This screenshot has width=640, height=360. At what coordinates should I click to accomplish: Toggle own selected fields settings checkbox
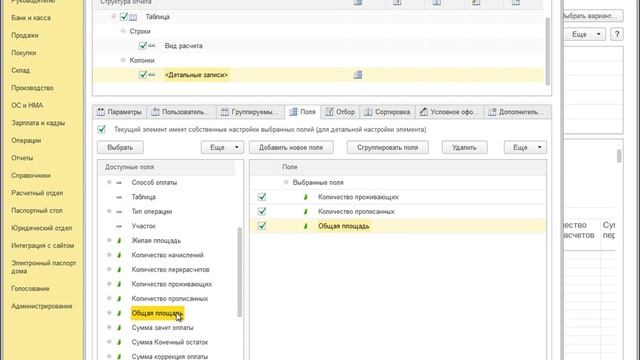click(x=102, y=129)
